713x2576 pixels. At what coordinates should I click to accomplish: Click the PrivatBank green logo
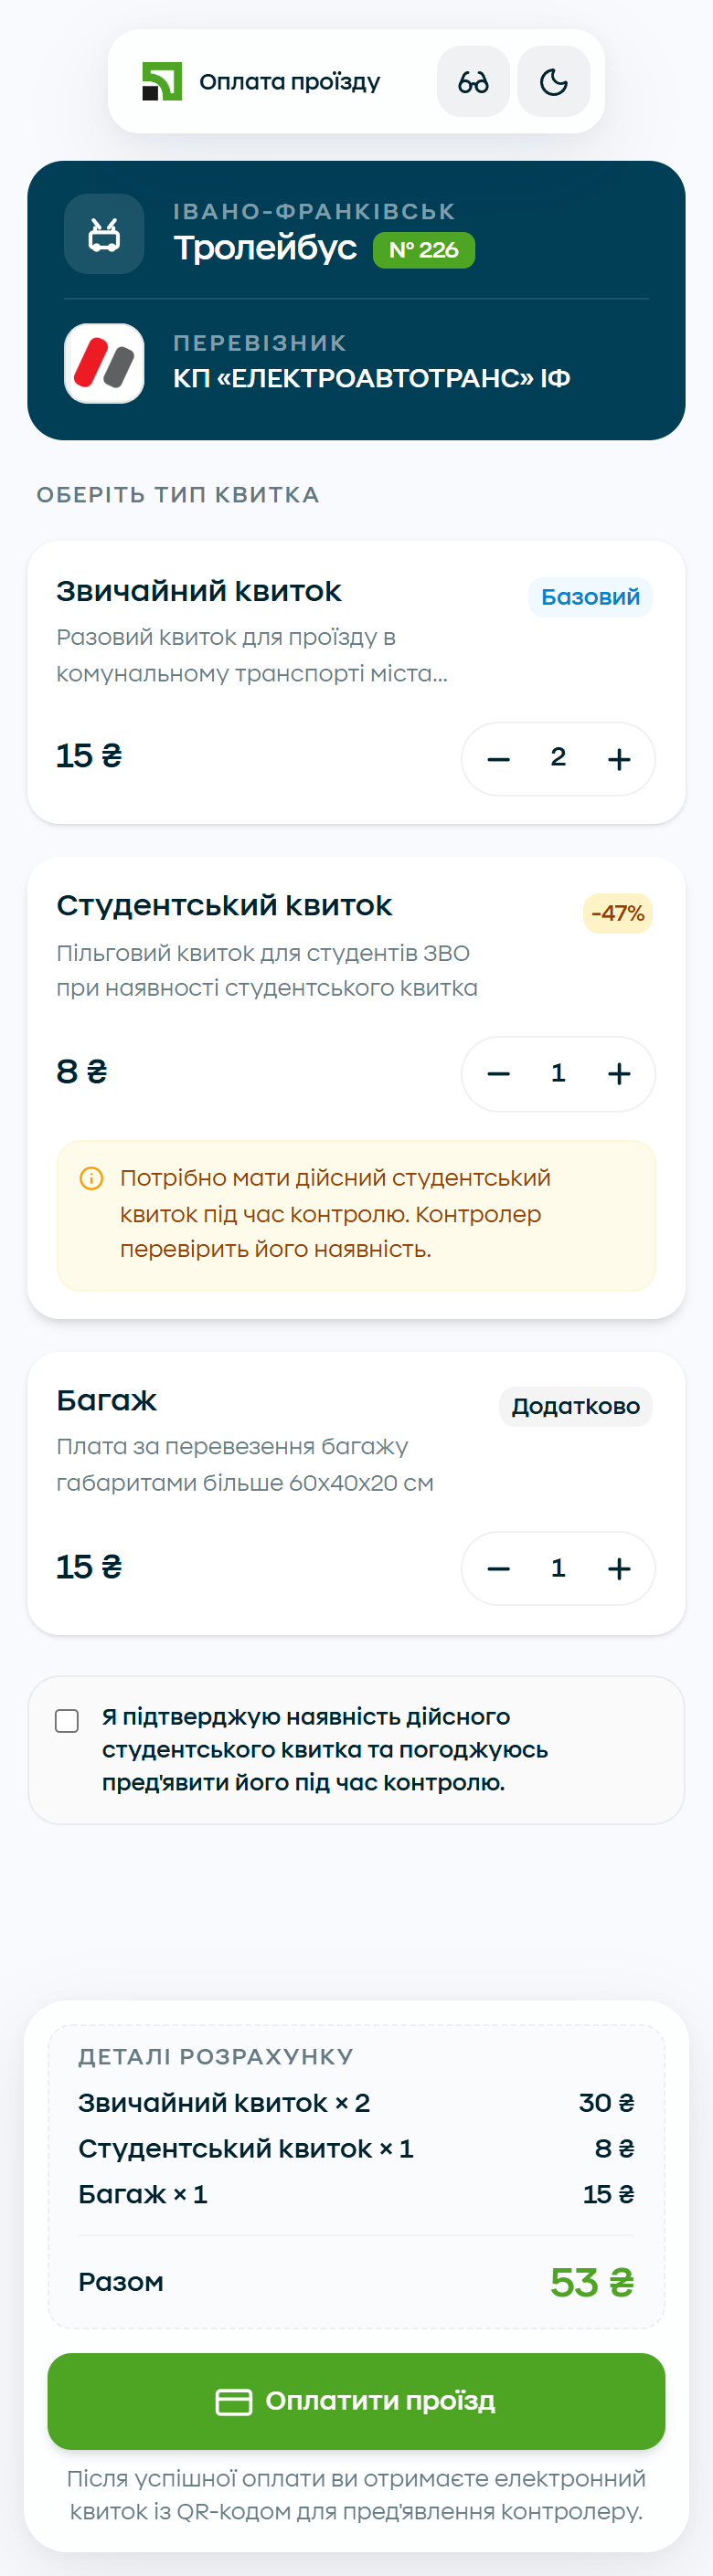(162, 81)
